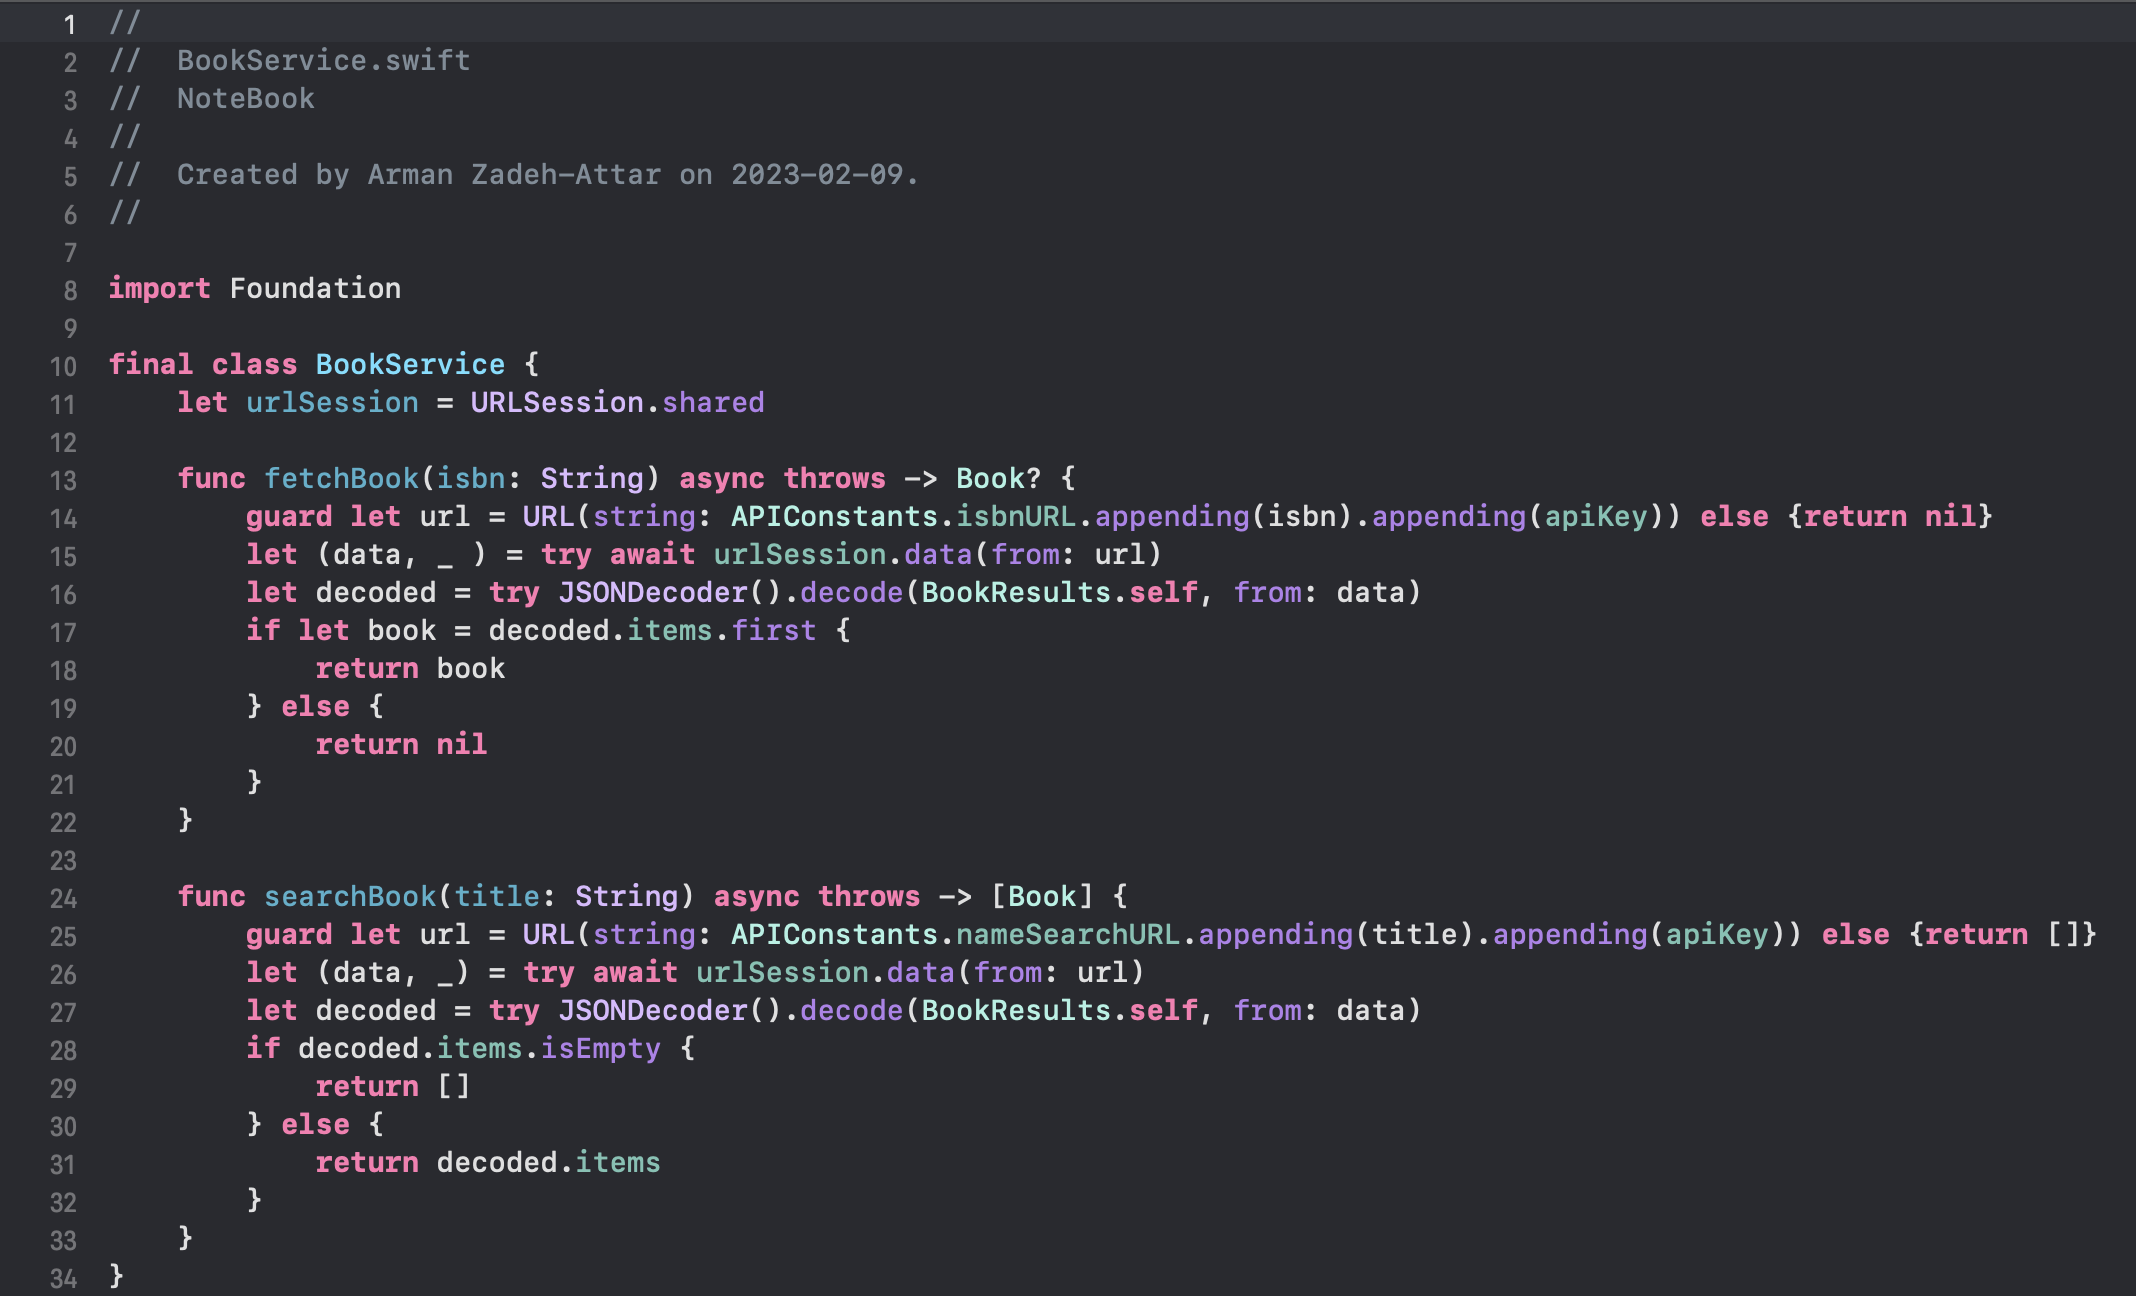Click 'return book' statement on line 18
The height and width of the screenshot is (1296, 2136).
tap(410, 668)
